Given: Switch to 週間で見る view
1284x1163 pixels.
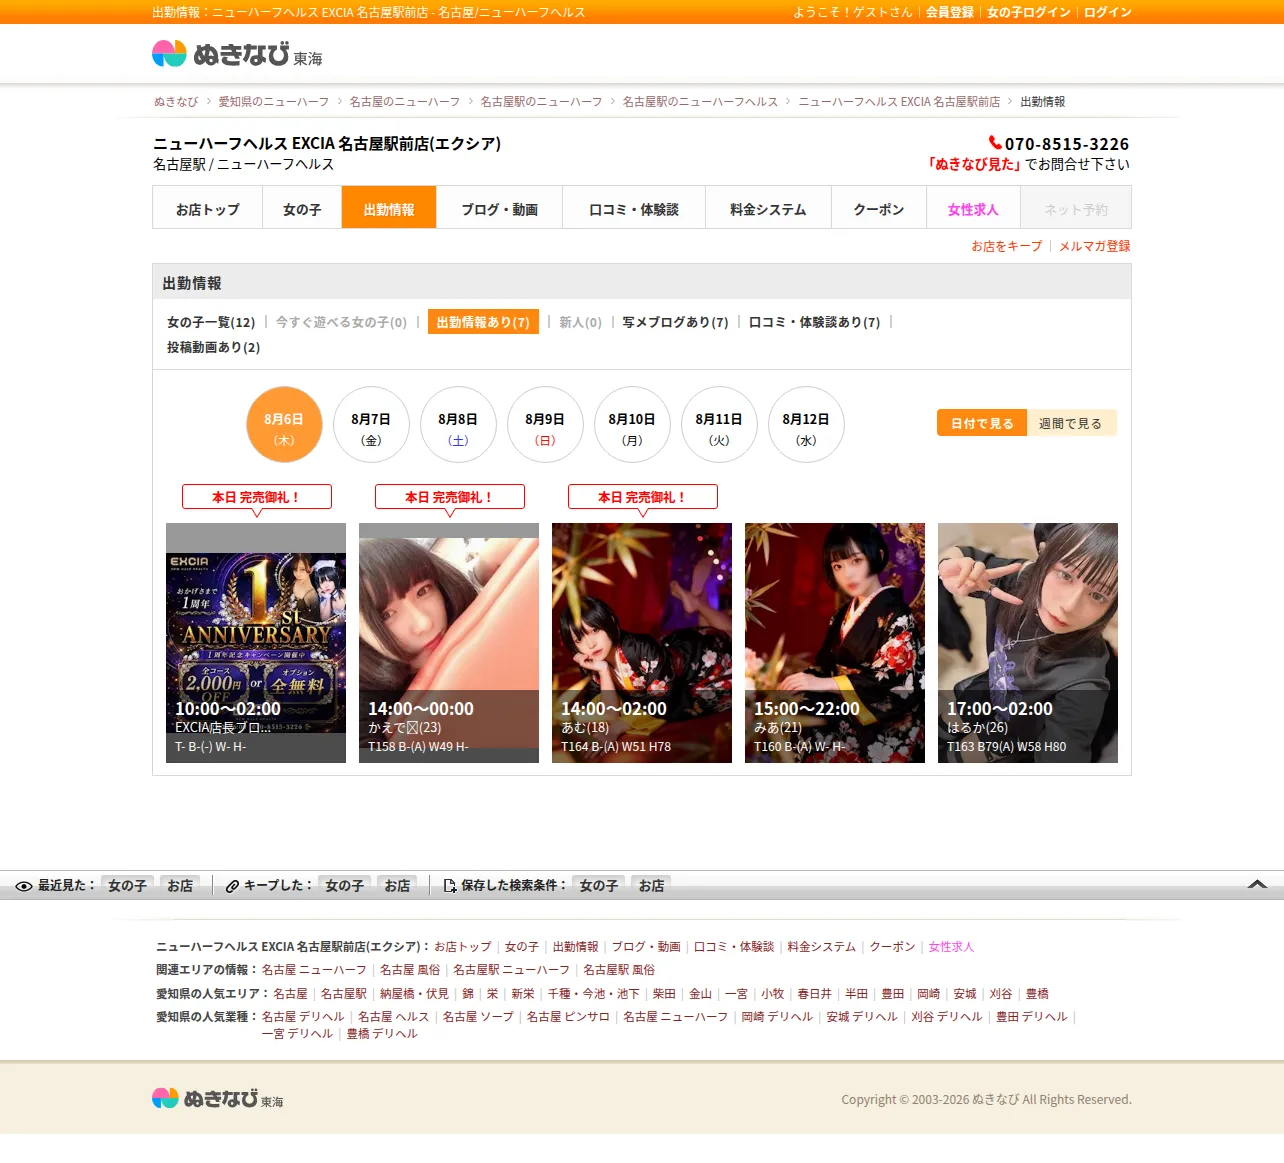Looking at the screenshot, I should 1071,423.
